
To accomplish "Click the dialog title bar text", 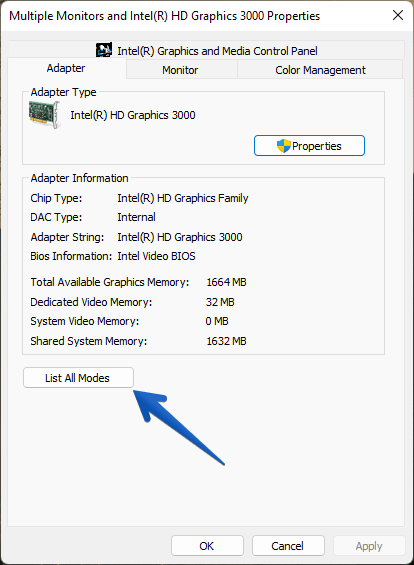I will 164,16.
